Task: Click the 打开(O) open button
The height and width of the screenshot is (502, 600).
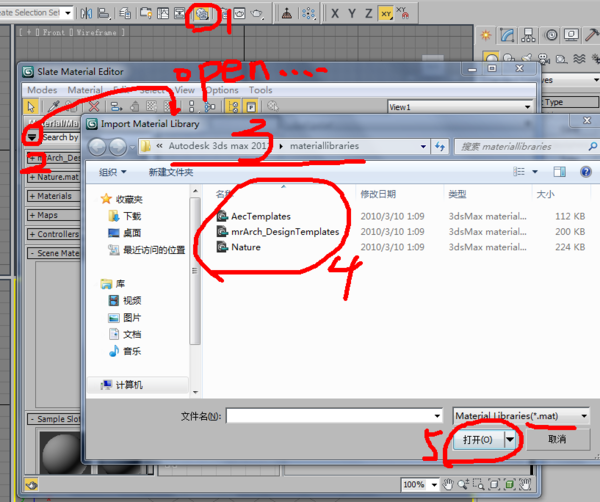Action: coord(478,440)
